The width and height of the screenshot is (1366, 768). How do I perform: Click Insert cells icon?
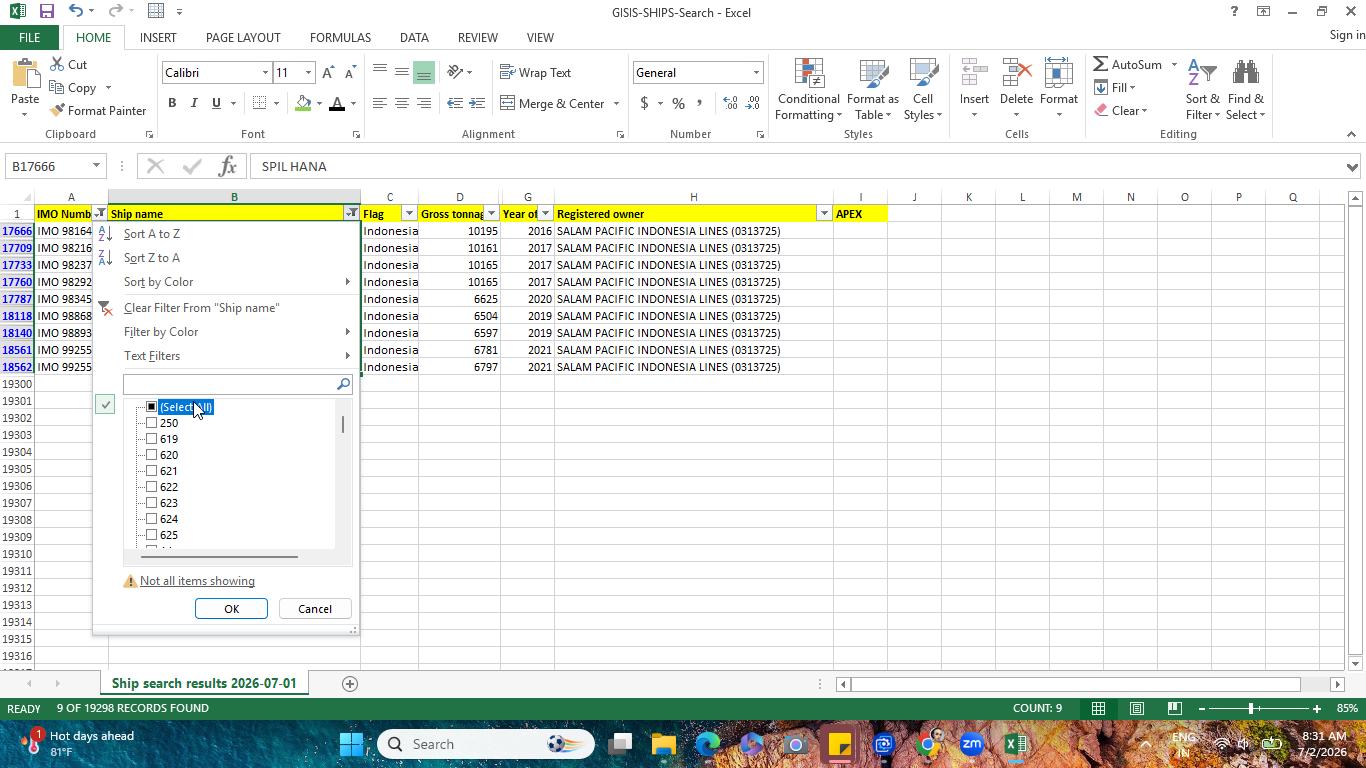point(974,74)
